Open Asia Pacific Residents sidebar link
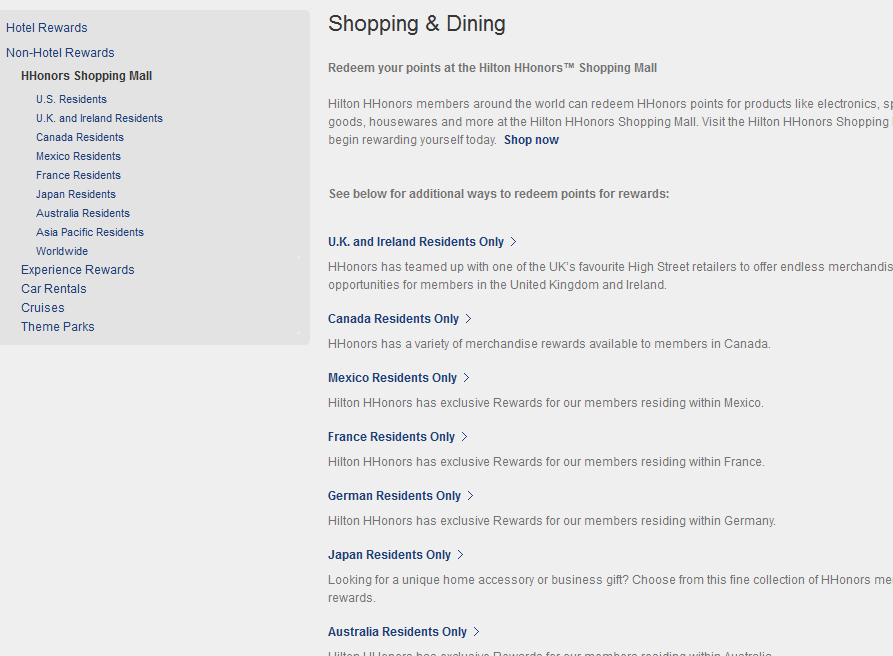The width and height of the screenshot is (893, 656). (x=89, y=232)
